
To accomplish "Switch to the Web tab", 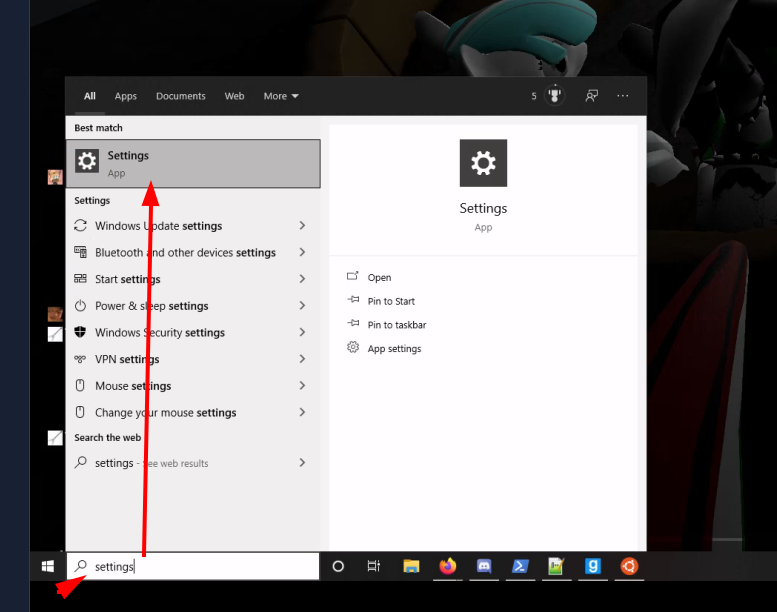I will pos(234,96).
